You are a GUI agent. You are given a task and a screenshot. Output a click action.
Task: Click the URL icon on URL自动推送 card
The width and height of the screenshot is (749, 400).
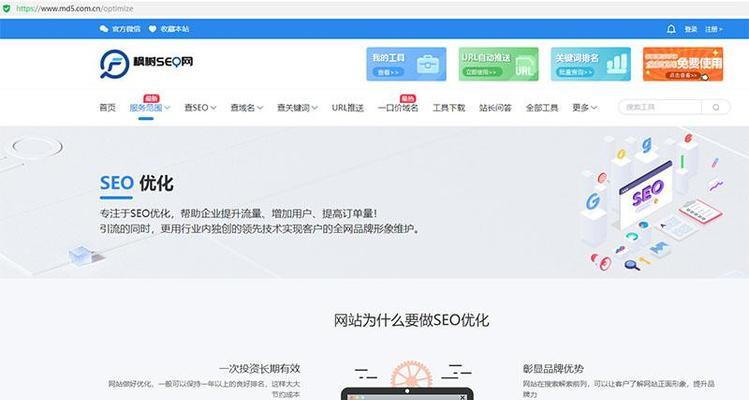(x=524, y=66)
